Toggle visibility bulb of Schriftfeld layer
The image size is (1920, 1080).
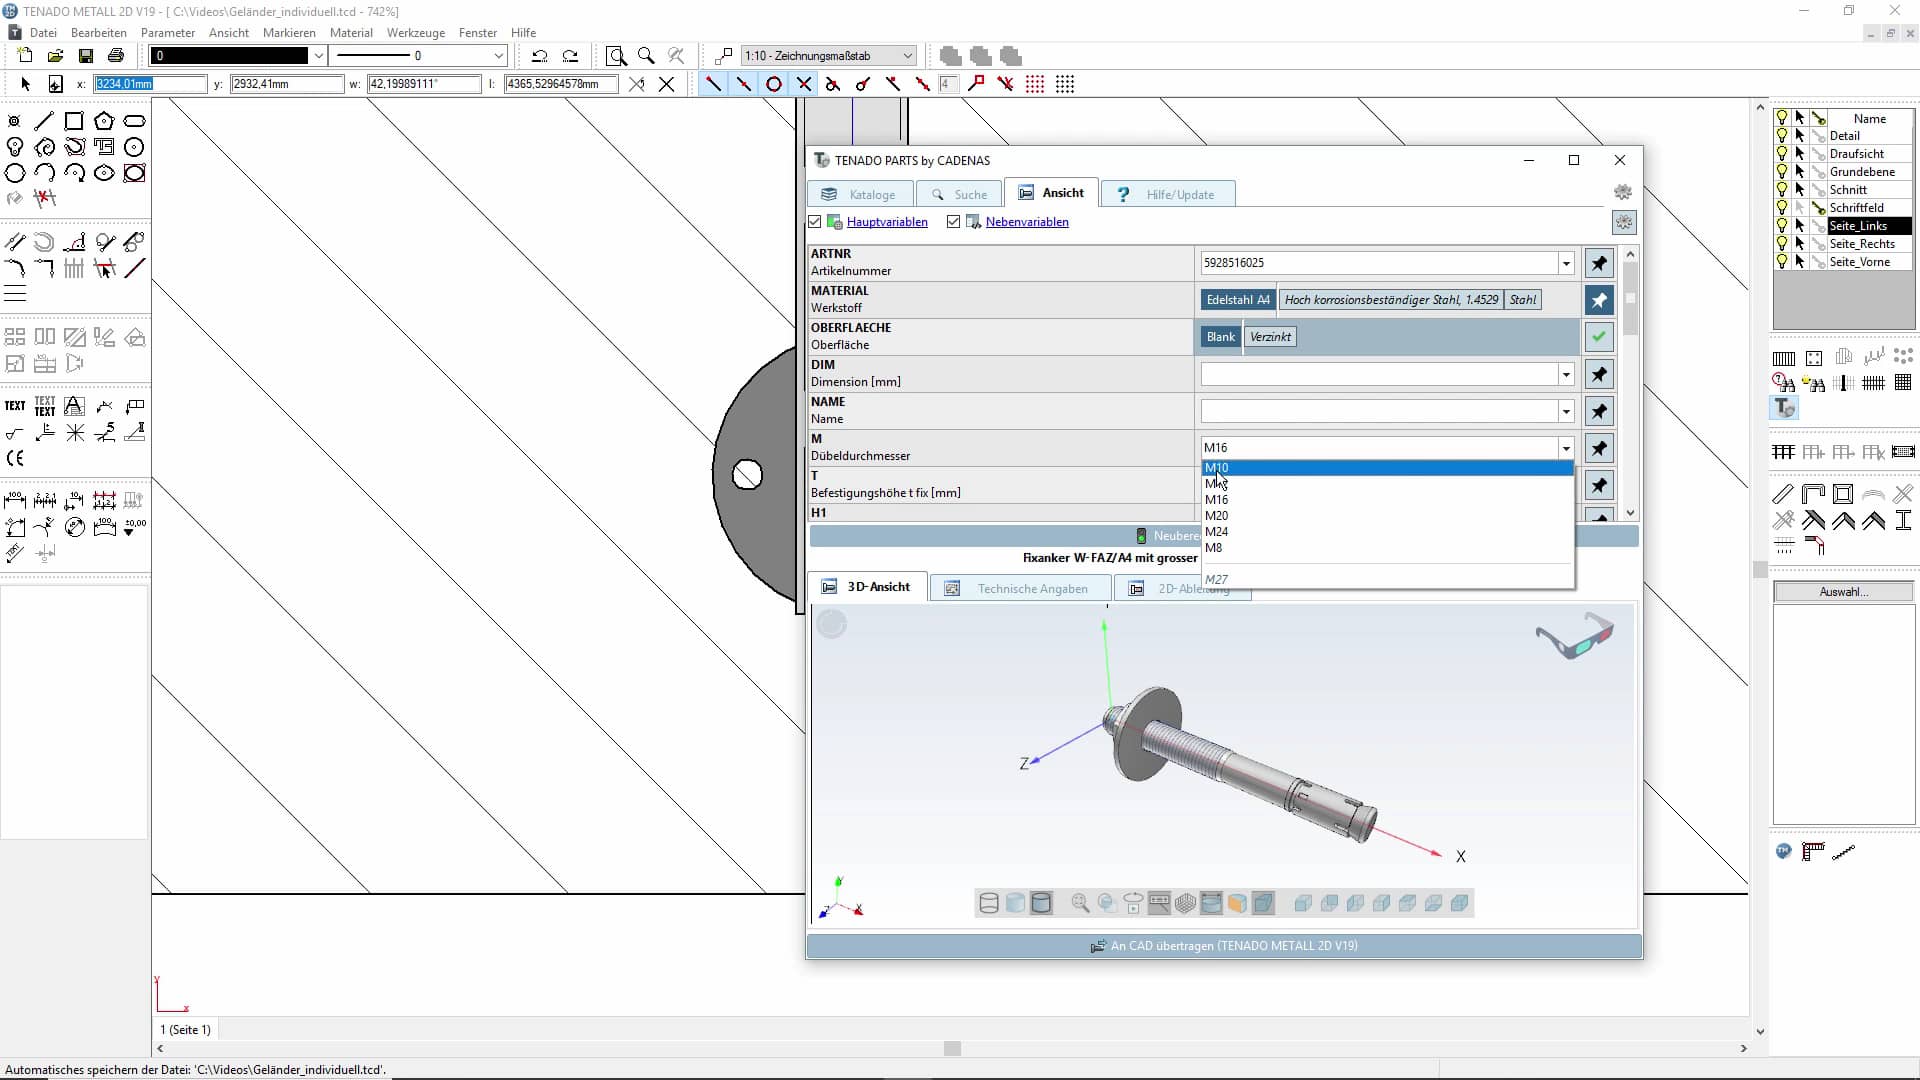click(x=1782, y=208)
